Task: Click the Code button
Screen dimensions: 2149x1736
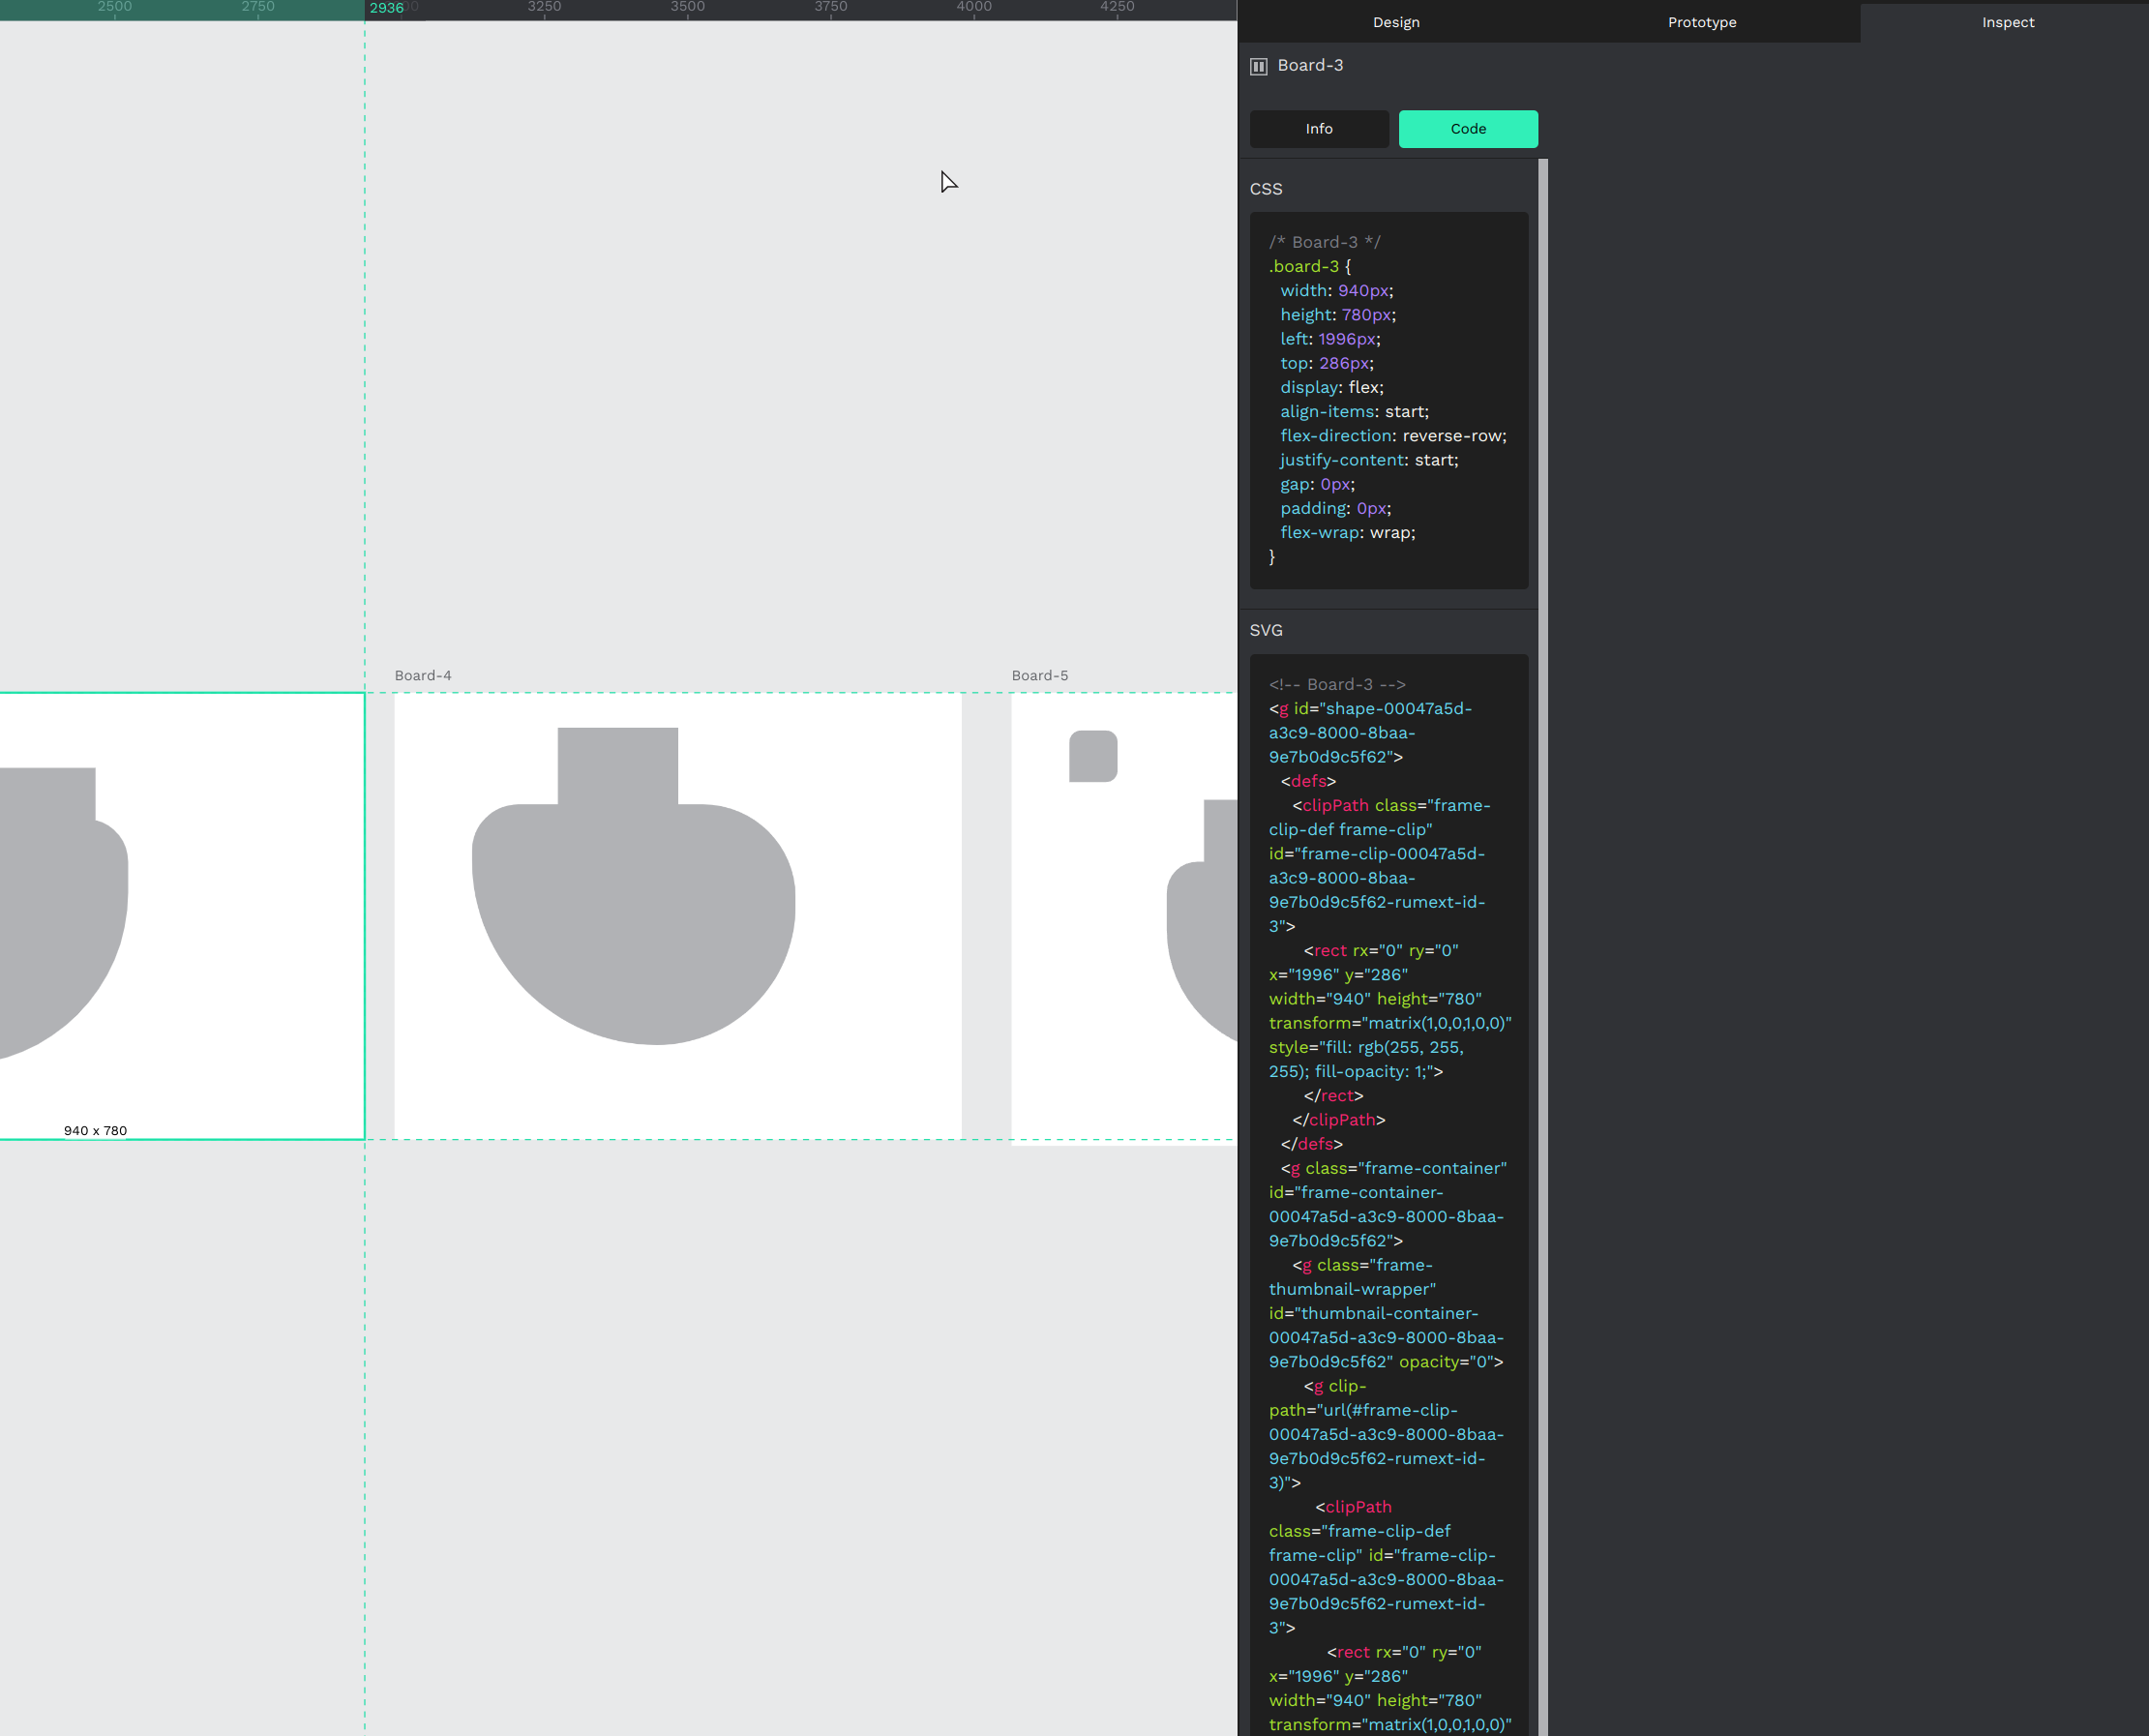Action: pos(1467,128)
